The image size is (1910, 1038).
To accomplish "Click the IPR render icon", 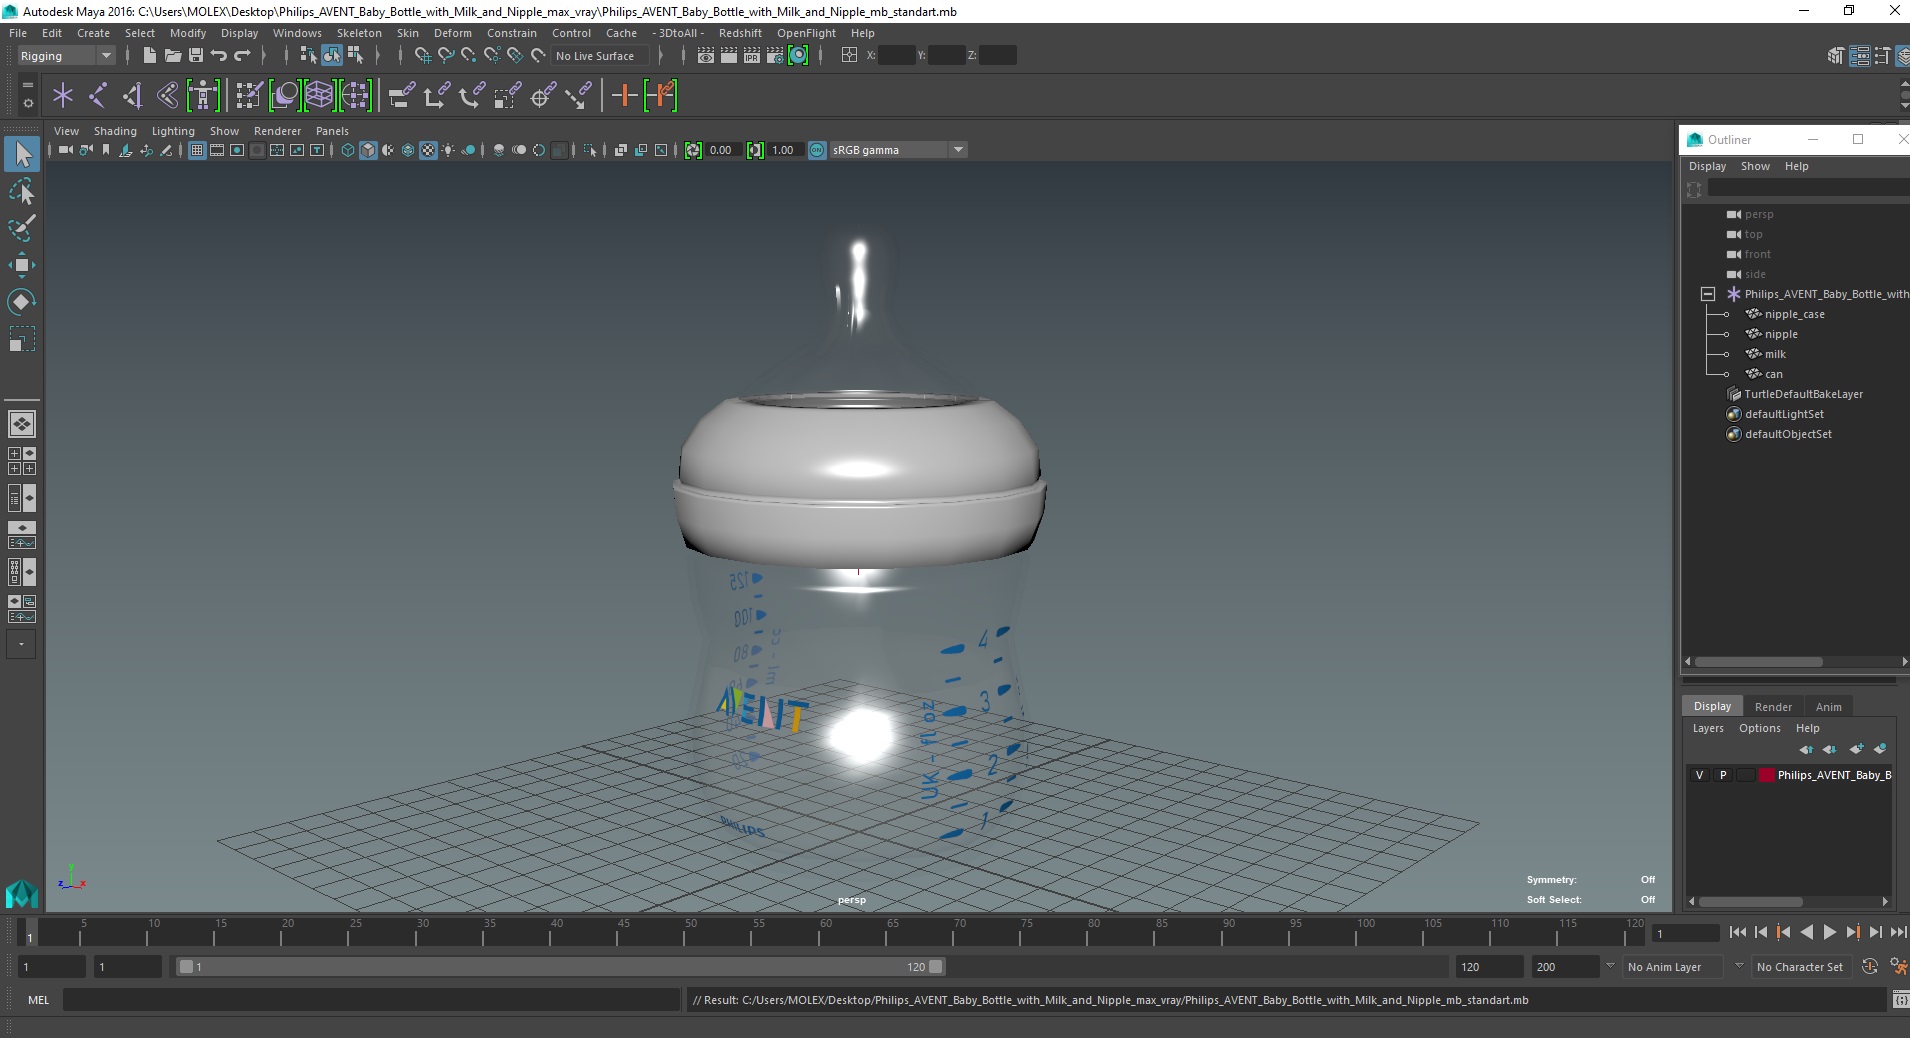I will point(752,56).
